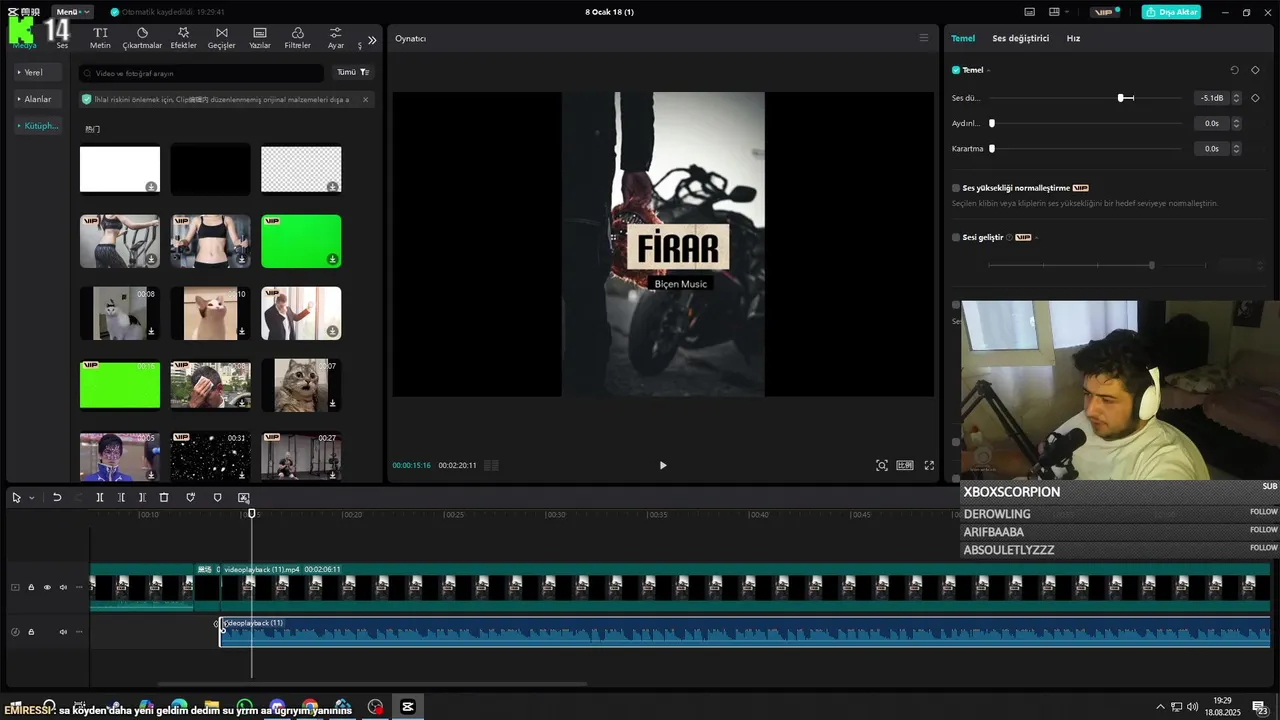Switch to the Hız speed tab
The image size is (1280, 720).
[x=1073, y=38]
